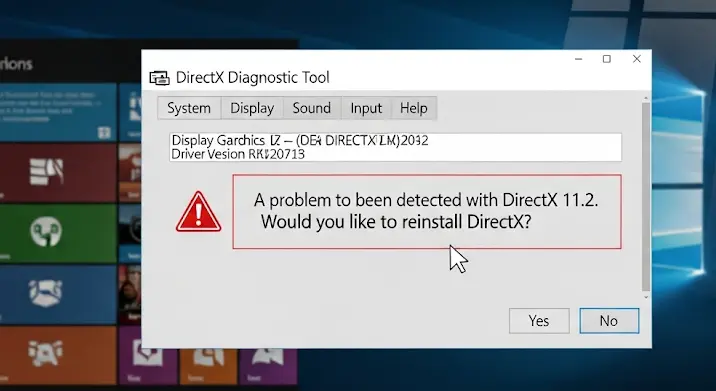Open the red tile on Start screen
Screen dimensions: 716x391
[58, 173]
